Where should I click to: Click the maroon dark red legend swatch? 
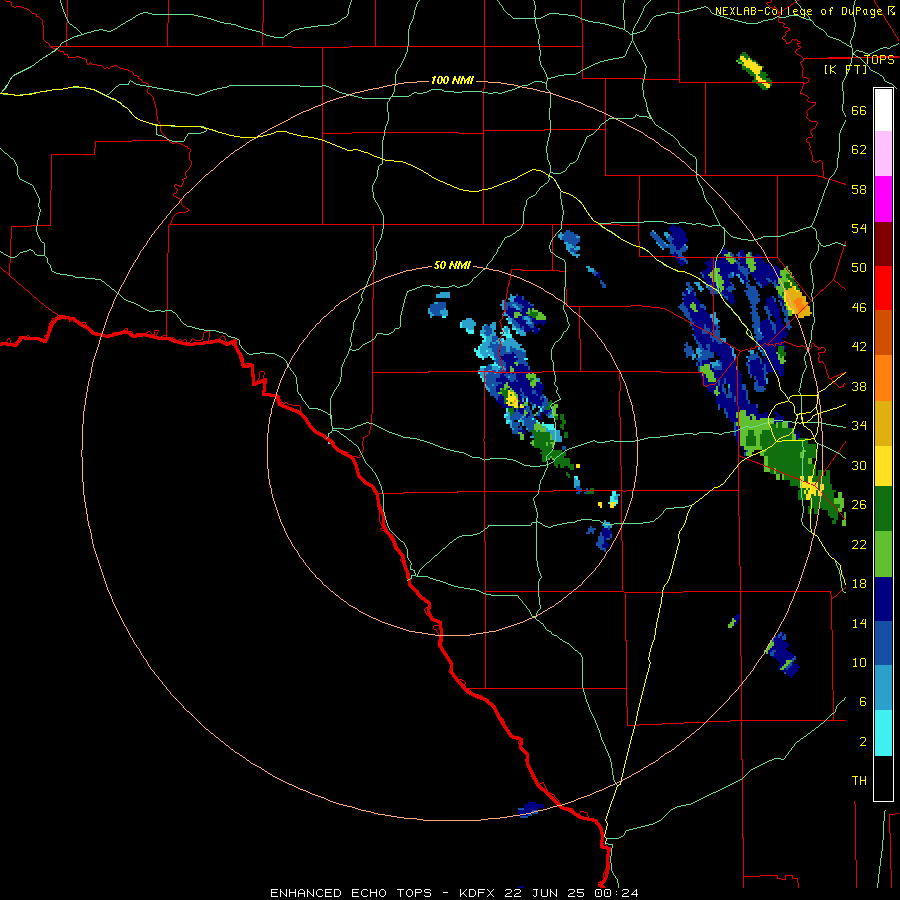point(883,244)
